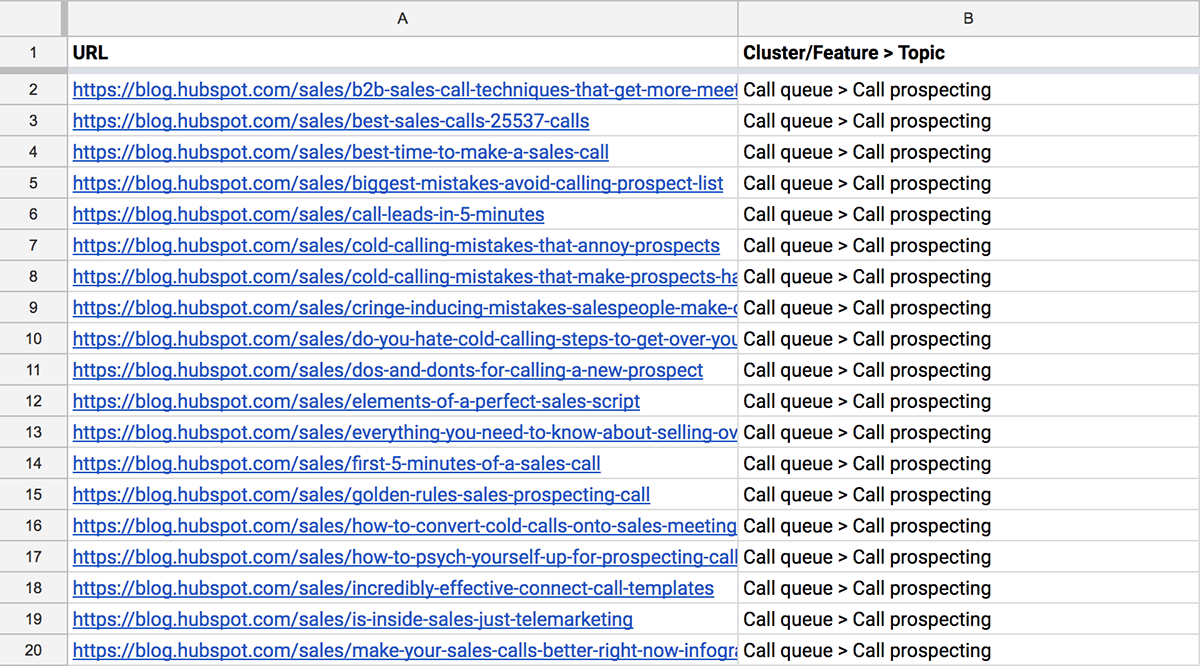Select row 9 via its row number

tap(33, 307)
